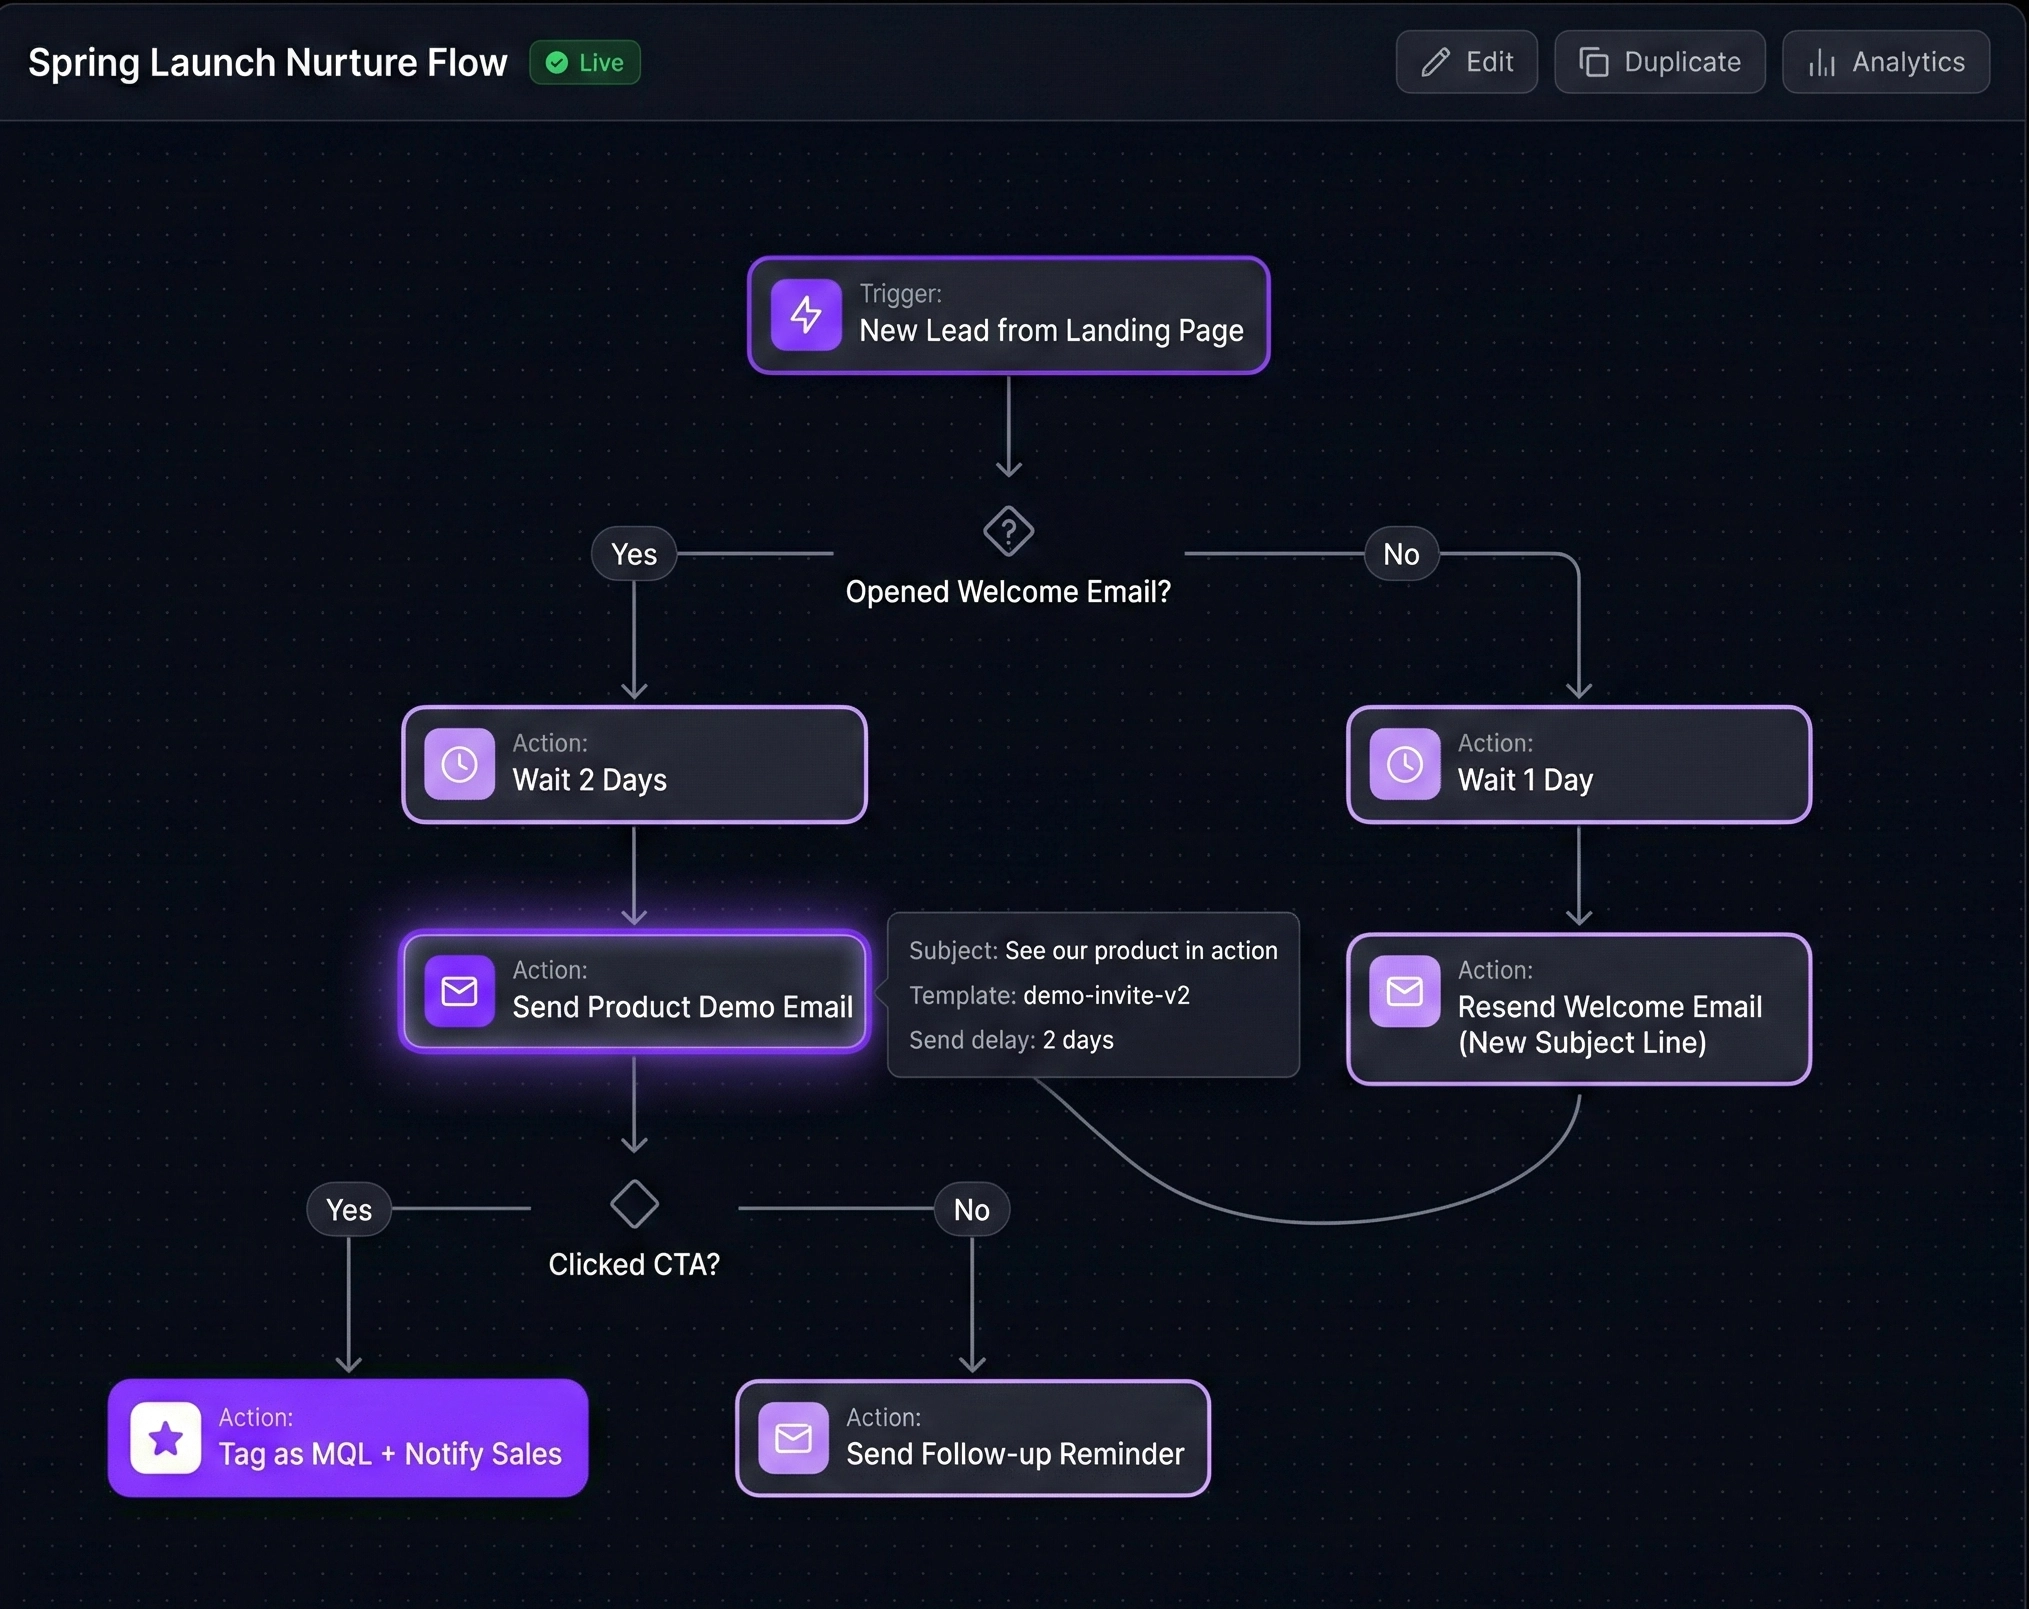Click the envelope icon on Resend Welcome Email

[1404, 991]
